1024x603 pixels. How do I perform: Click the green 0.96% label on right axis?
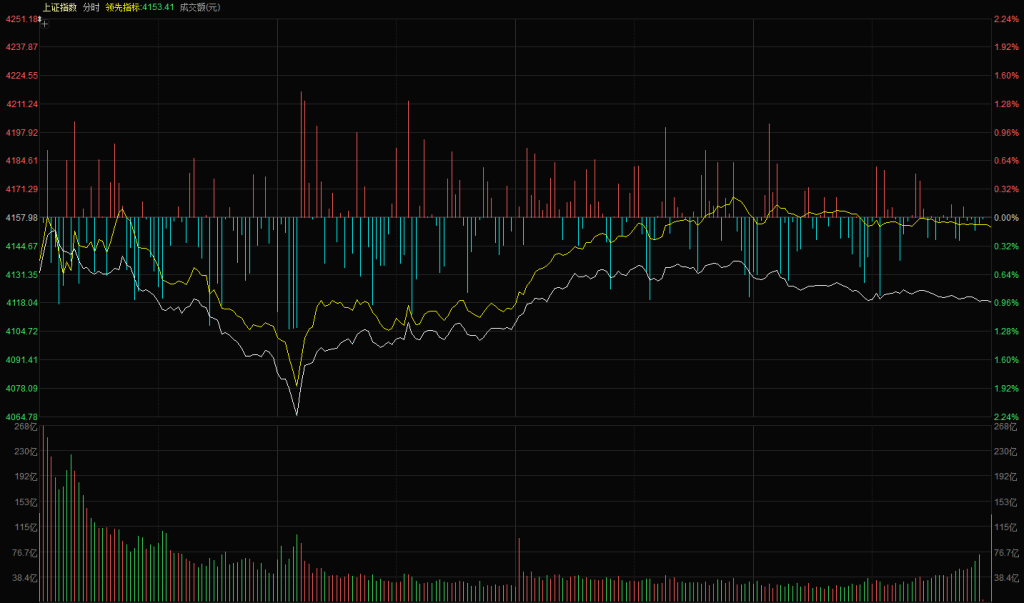(1006, 302)
